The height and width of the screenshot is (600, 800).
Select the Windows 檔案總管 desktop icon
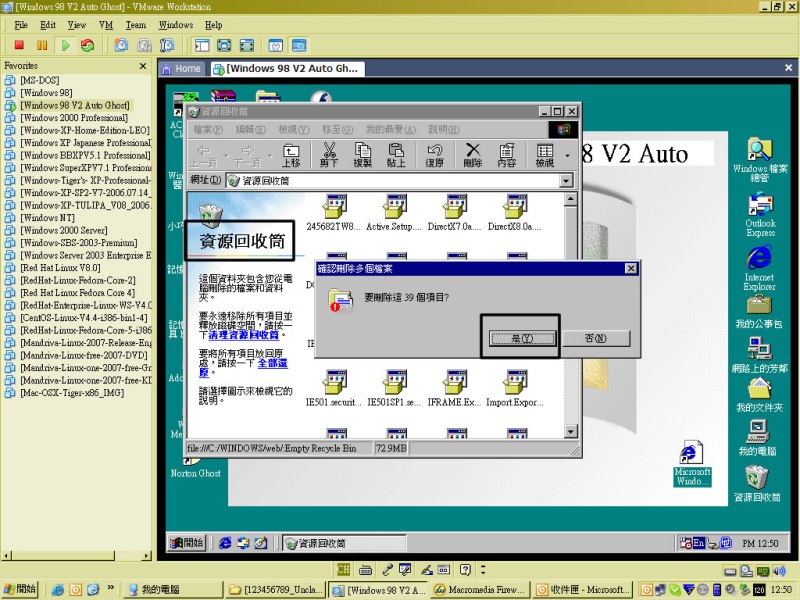pos(760,160)
